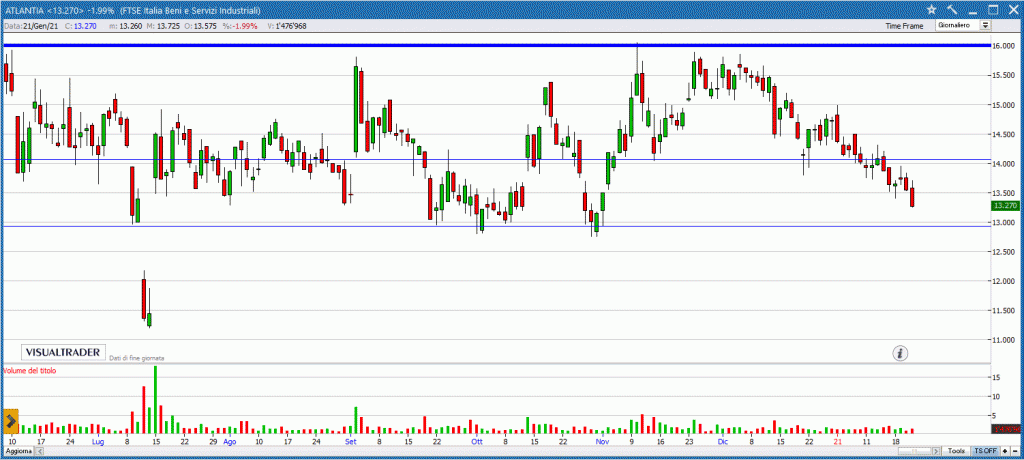Click the 'Nov' month label on axis
1024x460 pixels.
tap(602, 442)
